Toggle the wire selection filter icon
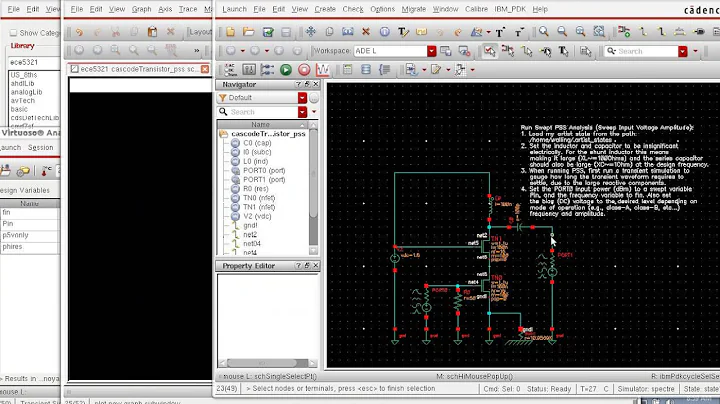Image resolution: width=720 pixels, height=404 pixels. pos(527,51)
